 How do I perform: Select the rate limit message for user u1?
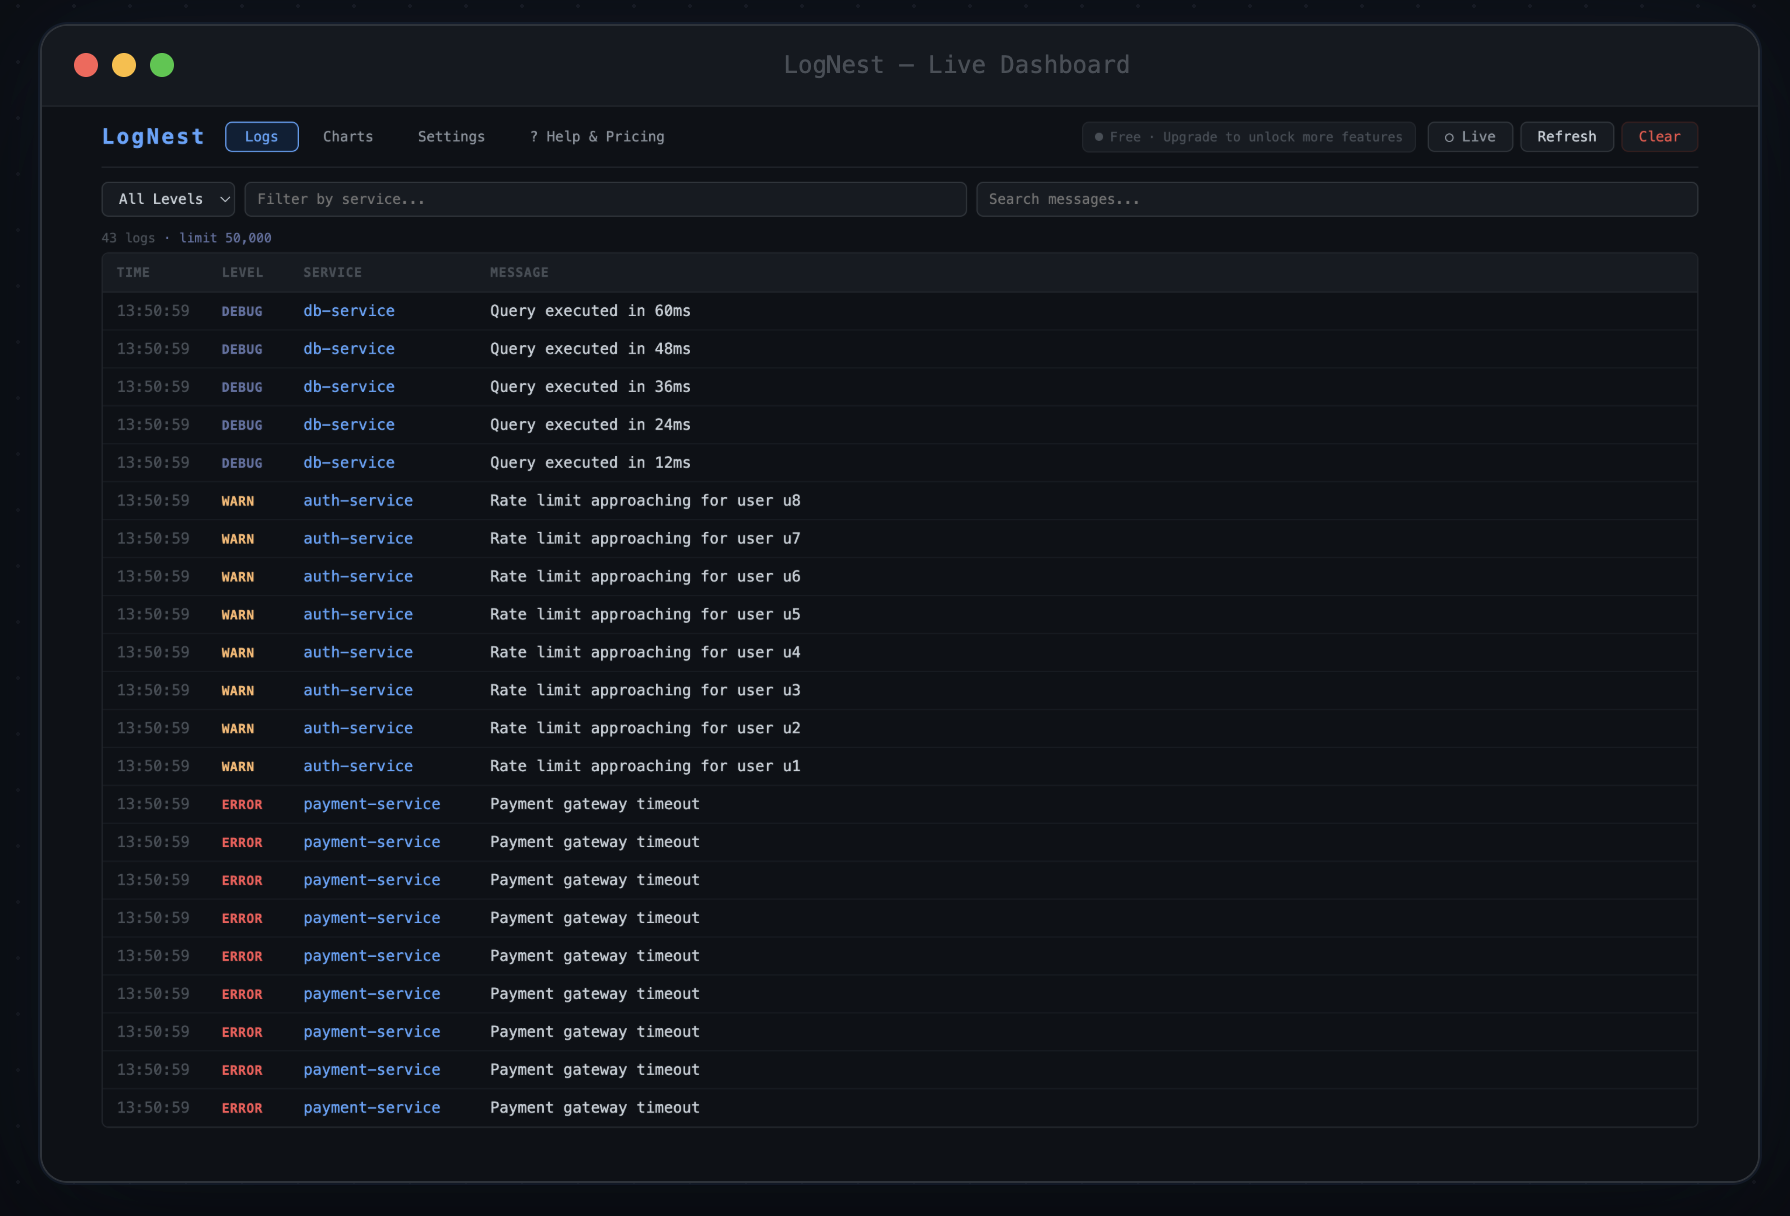coord(645,767)
